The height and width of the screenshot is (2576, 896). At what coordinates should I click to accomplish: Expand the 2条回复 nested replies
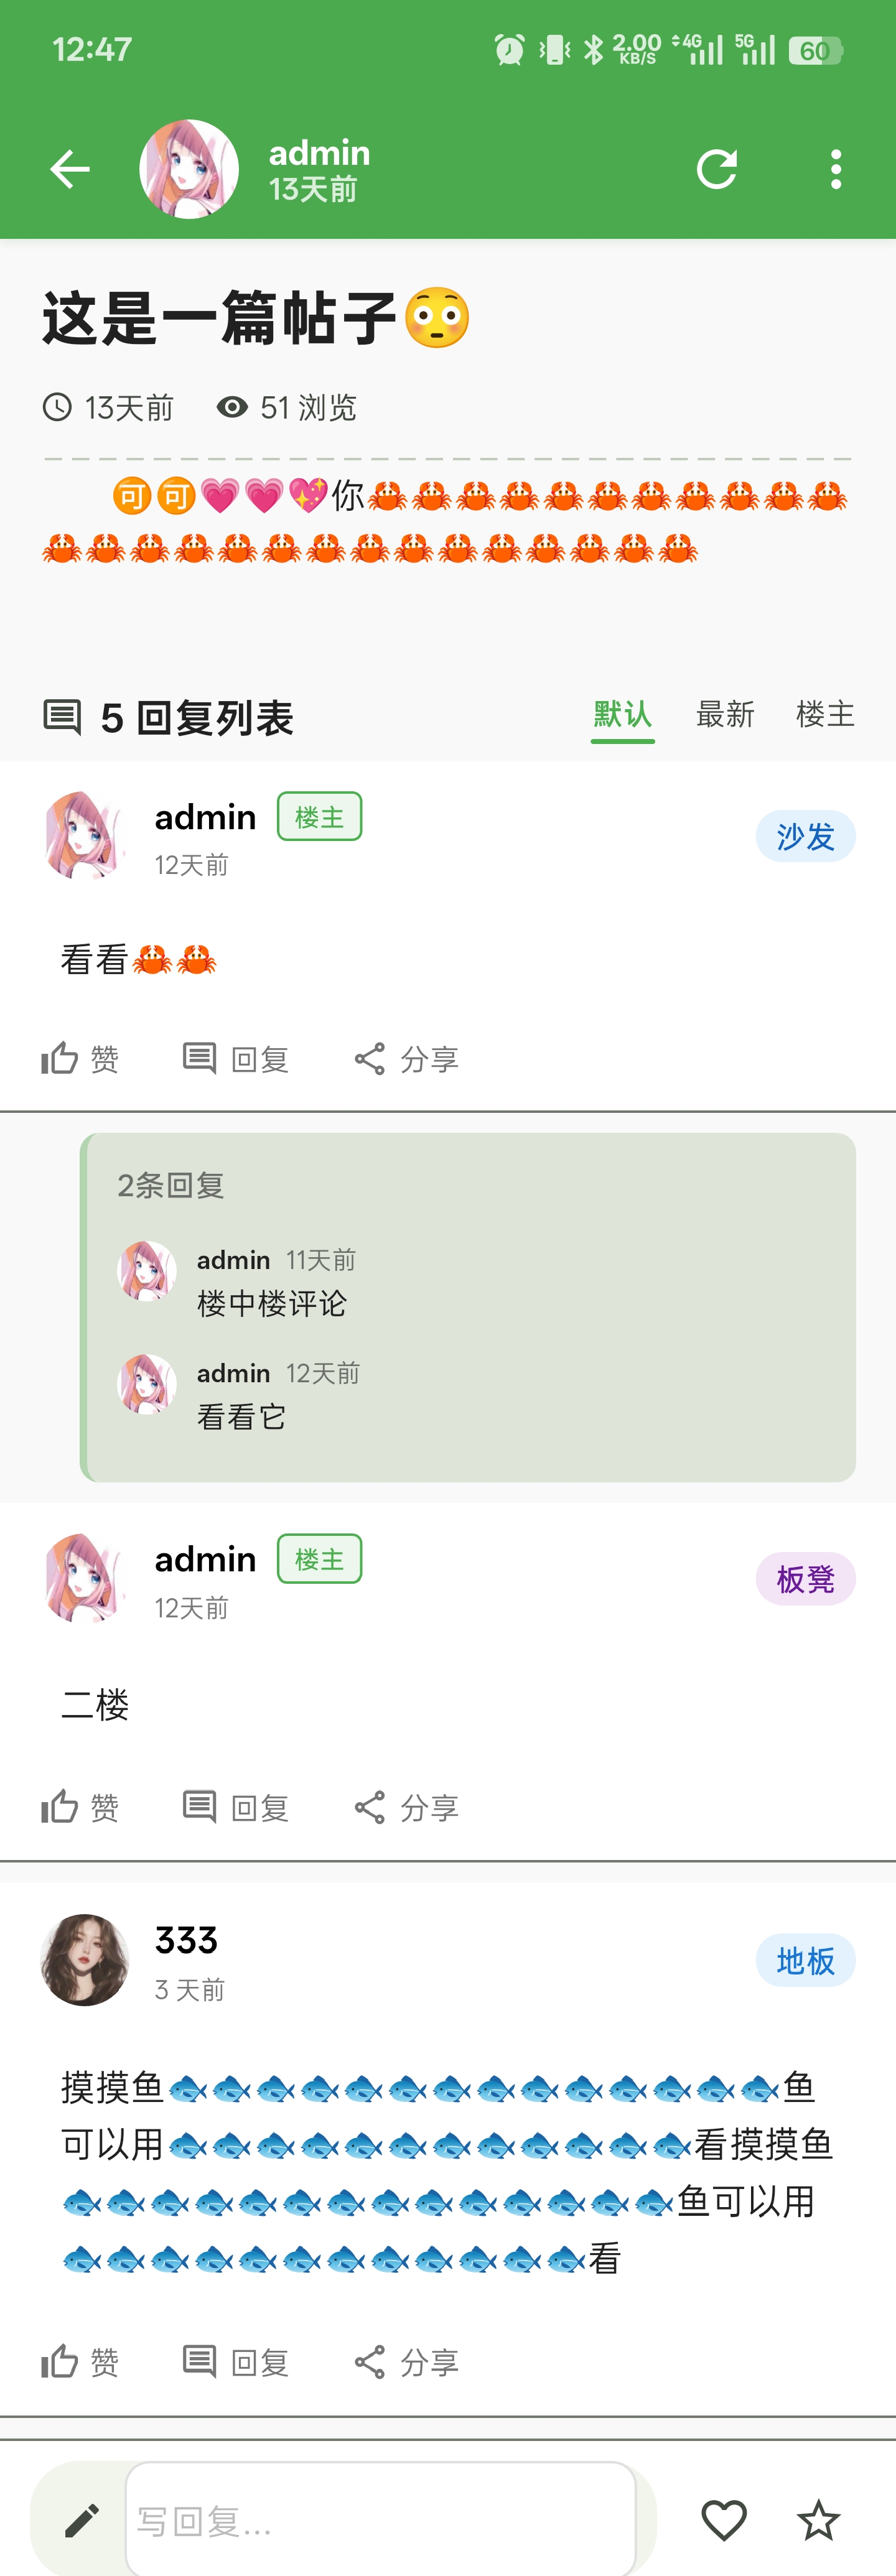(x=171, y=1186)
